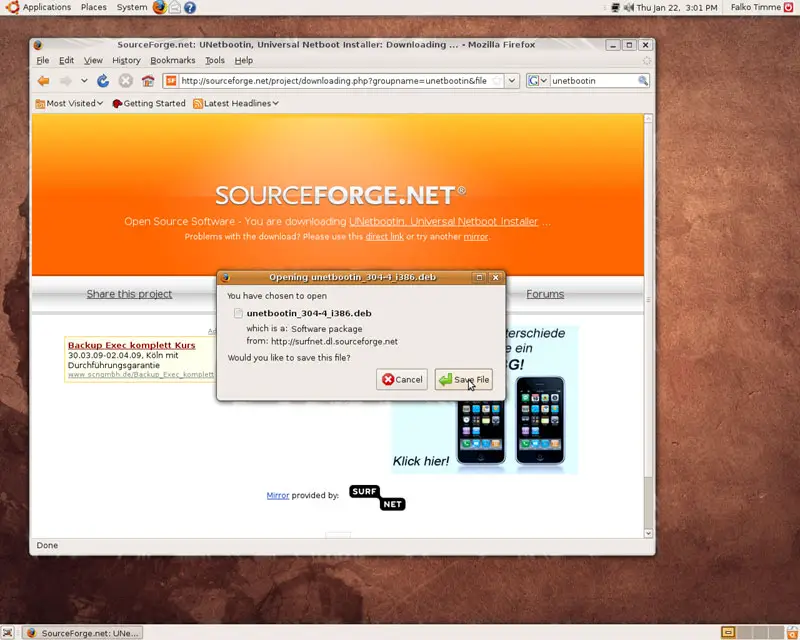This screenshot has height=640, width=800.
Task: Click the Forward arrow button
Action: (x=65, y=81)
